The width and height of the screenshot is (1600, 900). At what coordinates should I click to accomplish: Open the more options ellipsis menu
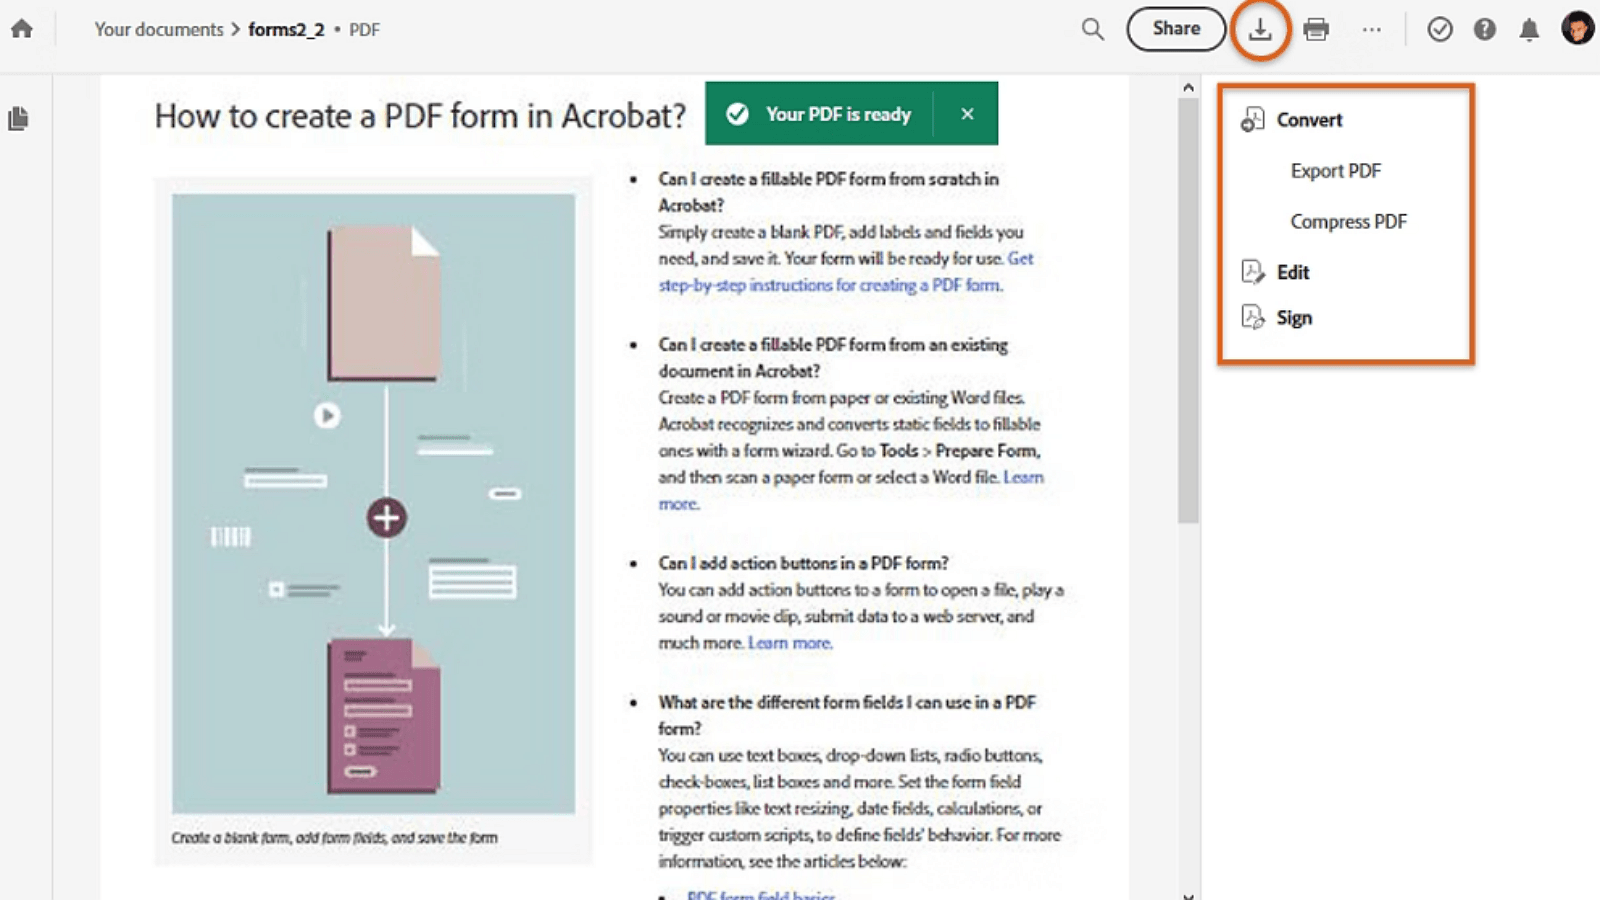1372,30
